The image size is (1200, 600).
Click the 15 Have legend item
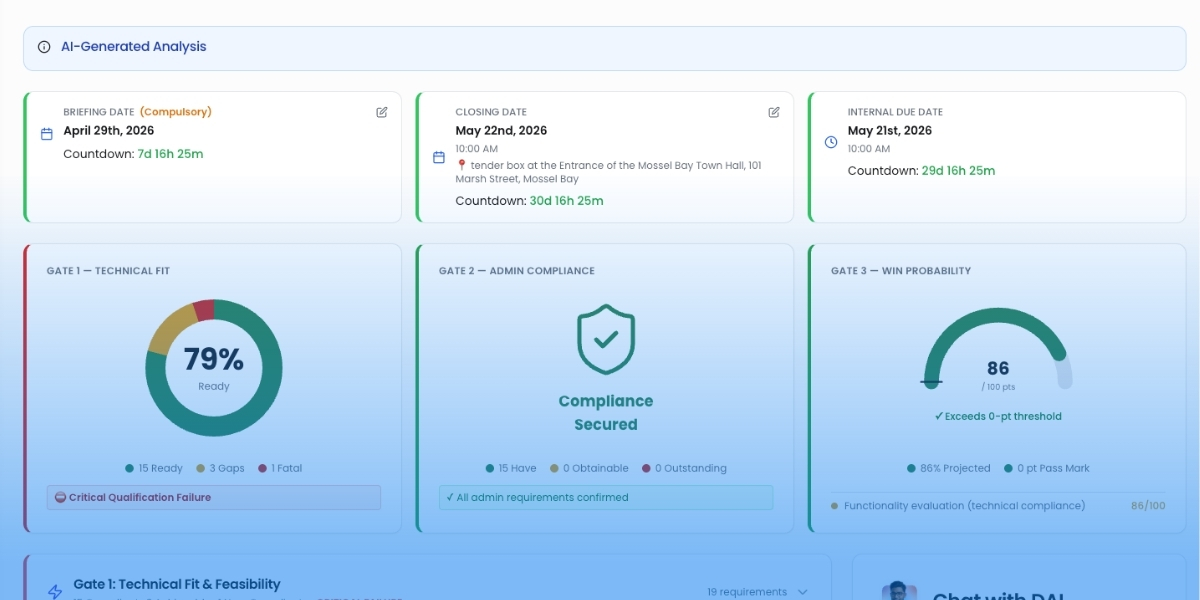511,468
